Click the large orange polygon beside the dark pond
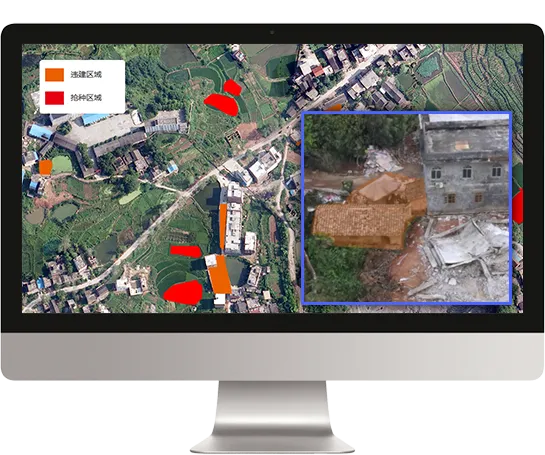This screenshot has width=545, height=455. pos(220,274)
